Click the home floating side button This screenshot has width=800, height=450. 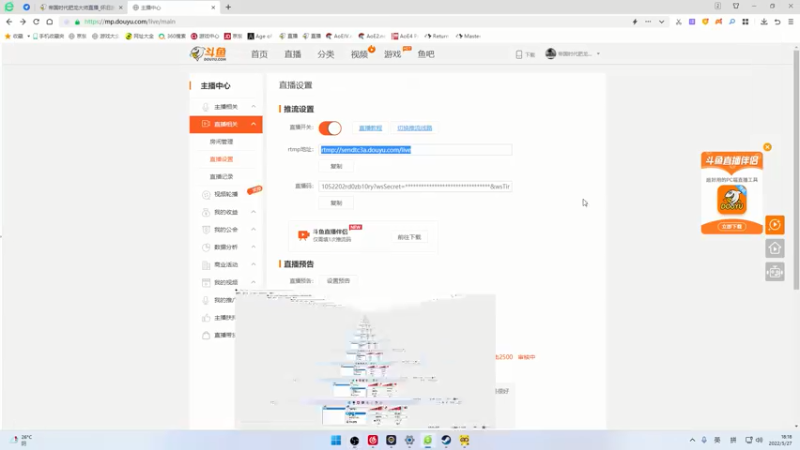click(774, 248)
